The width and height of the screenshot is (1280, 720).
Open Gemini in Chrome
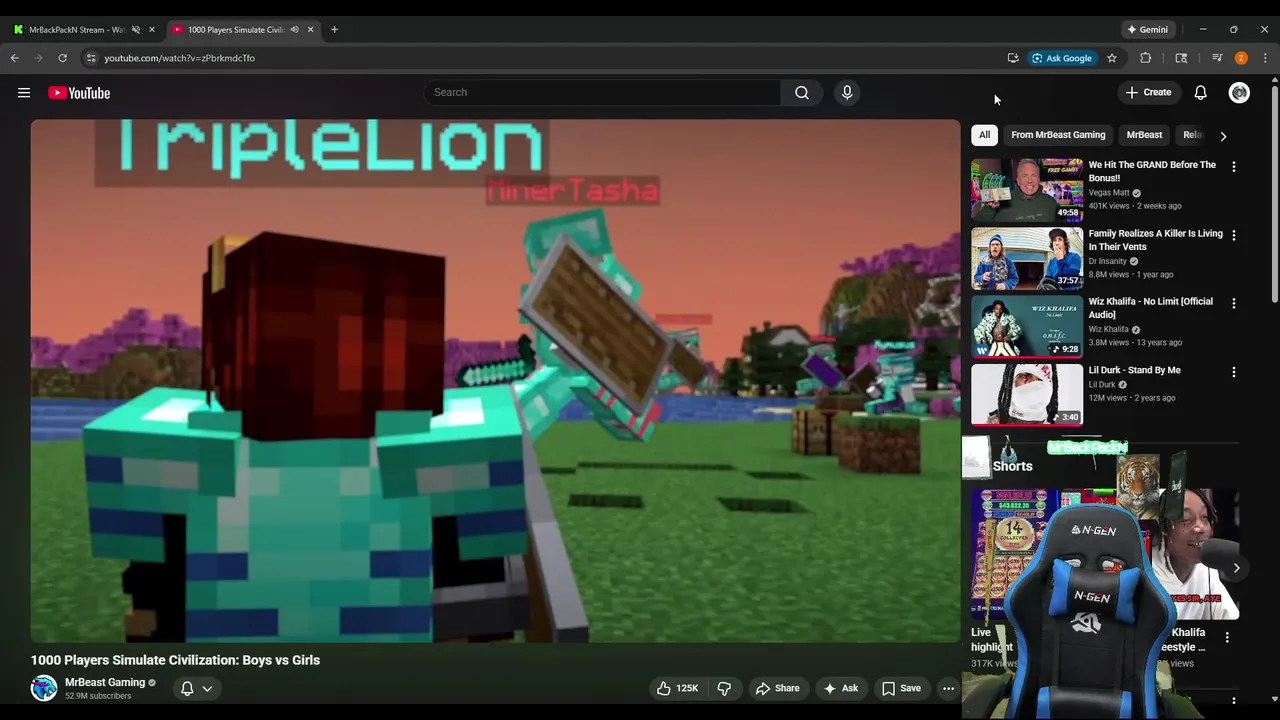click(1147, 30)
